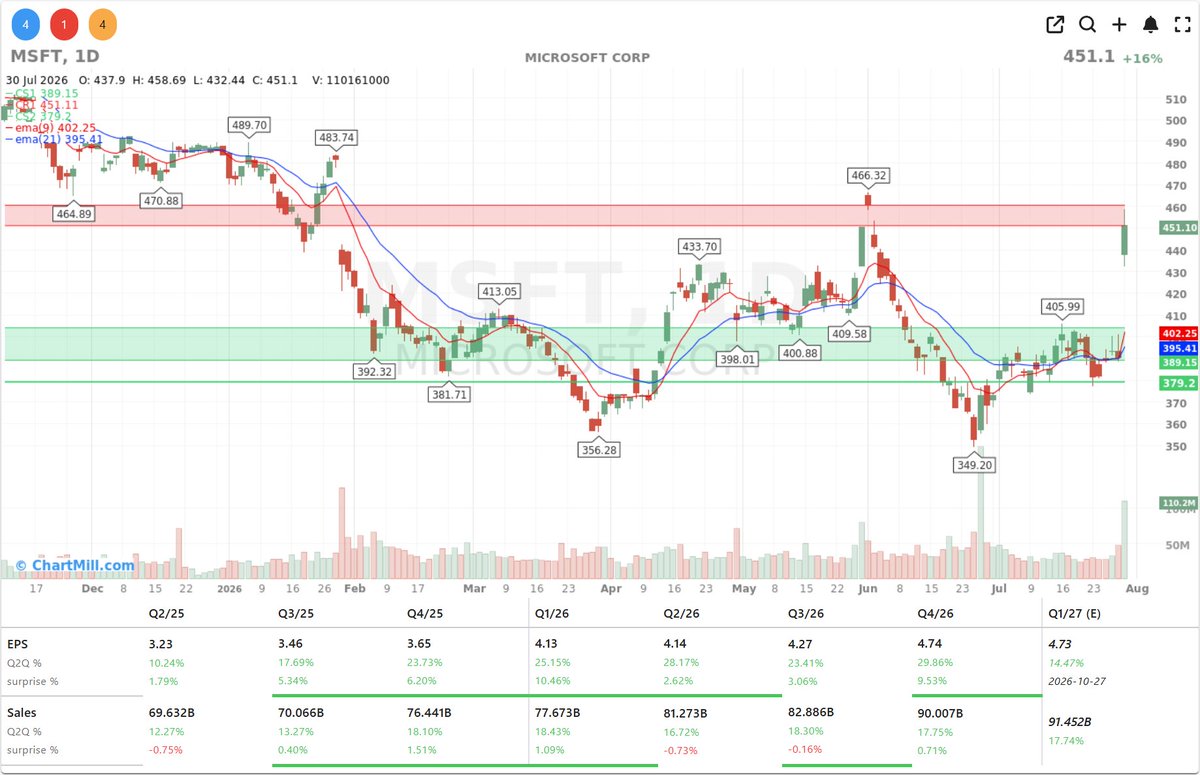Select the Q1/26 quarter column header
Viewport: 1200px width, 775px height.
click(552, 615)
